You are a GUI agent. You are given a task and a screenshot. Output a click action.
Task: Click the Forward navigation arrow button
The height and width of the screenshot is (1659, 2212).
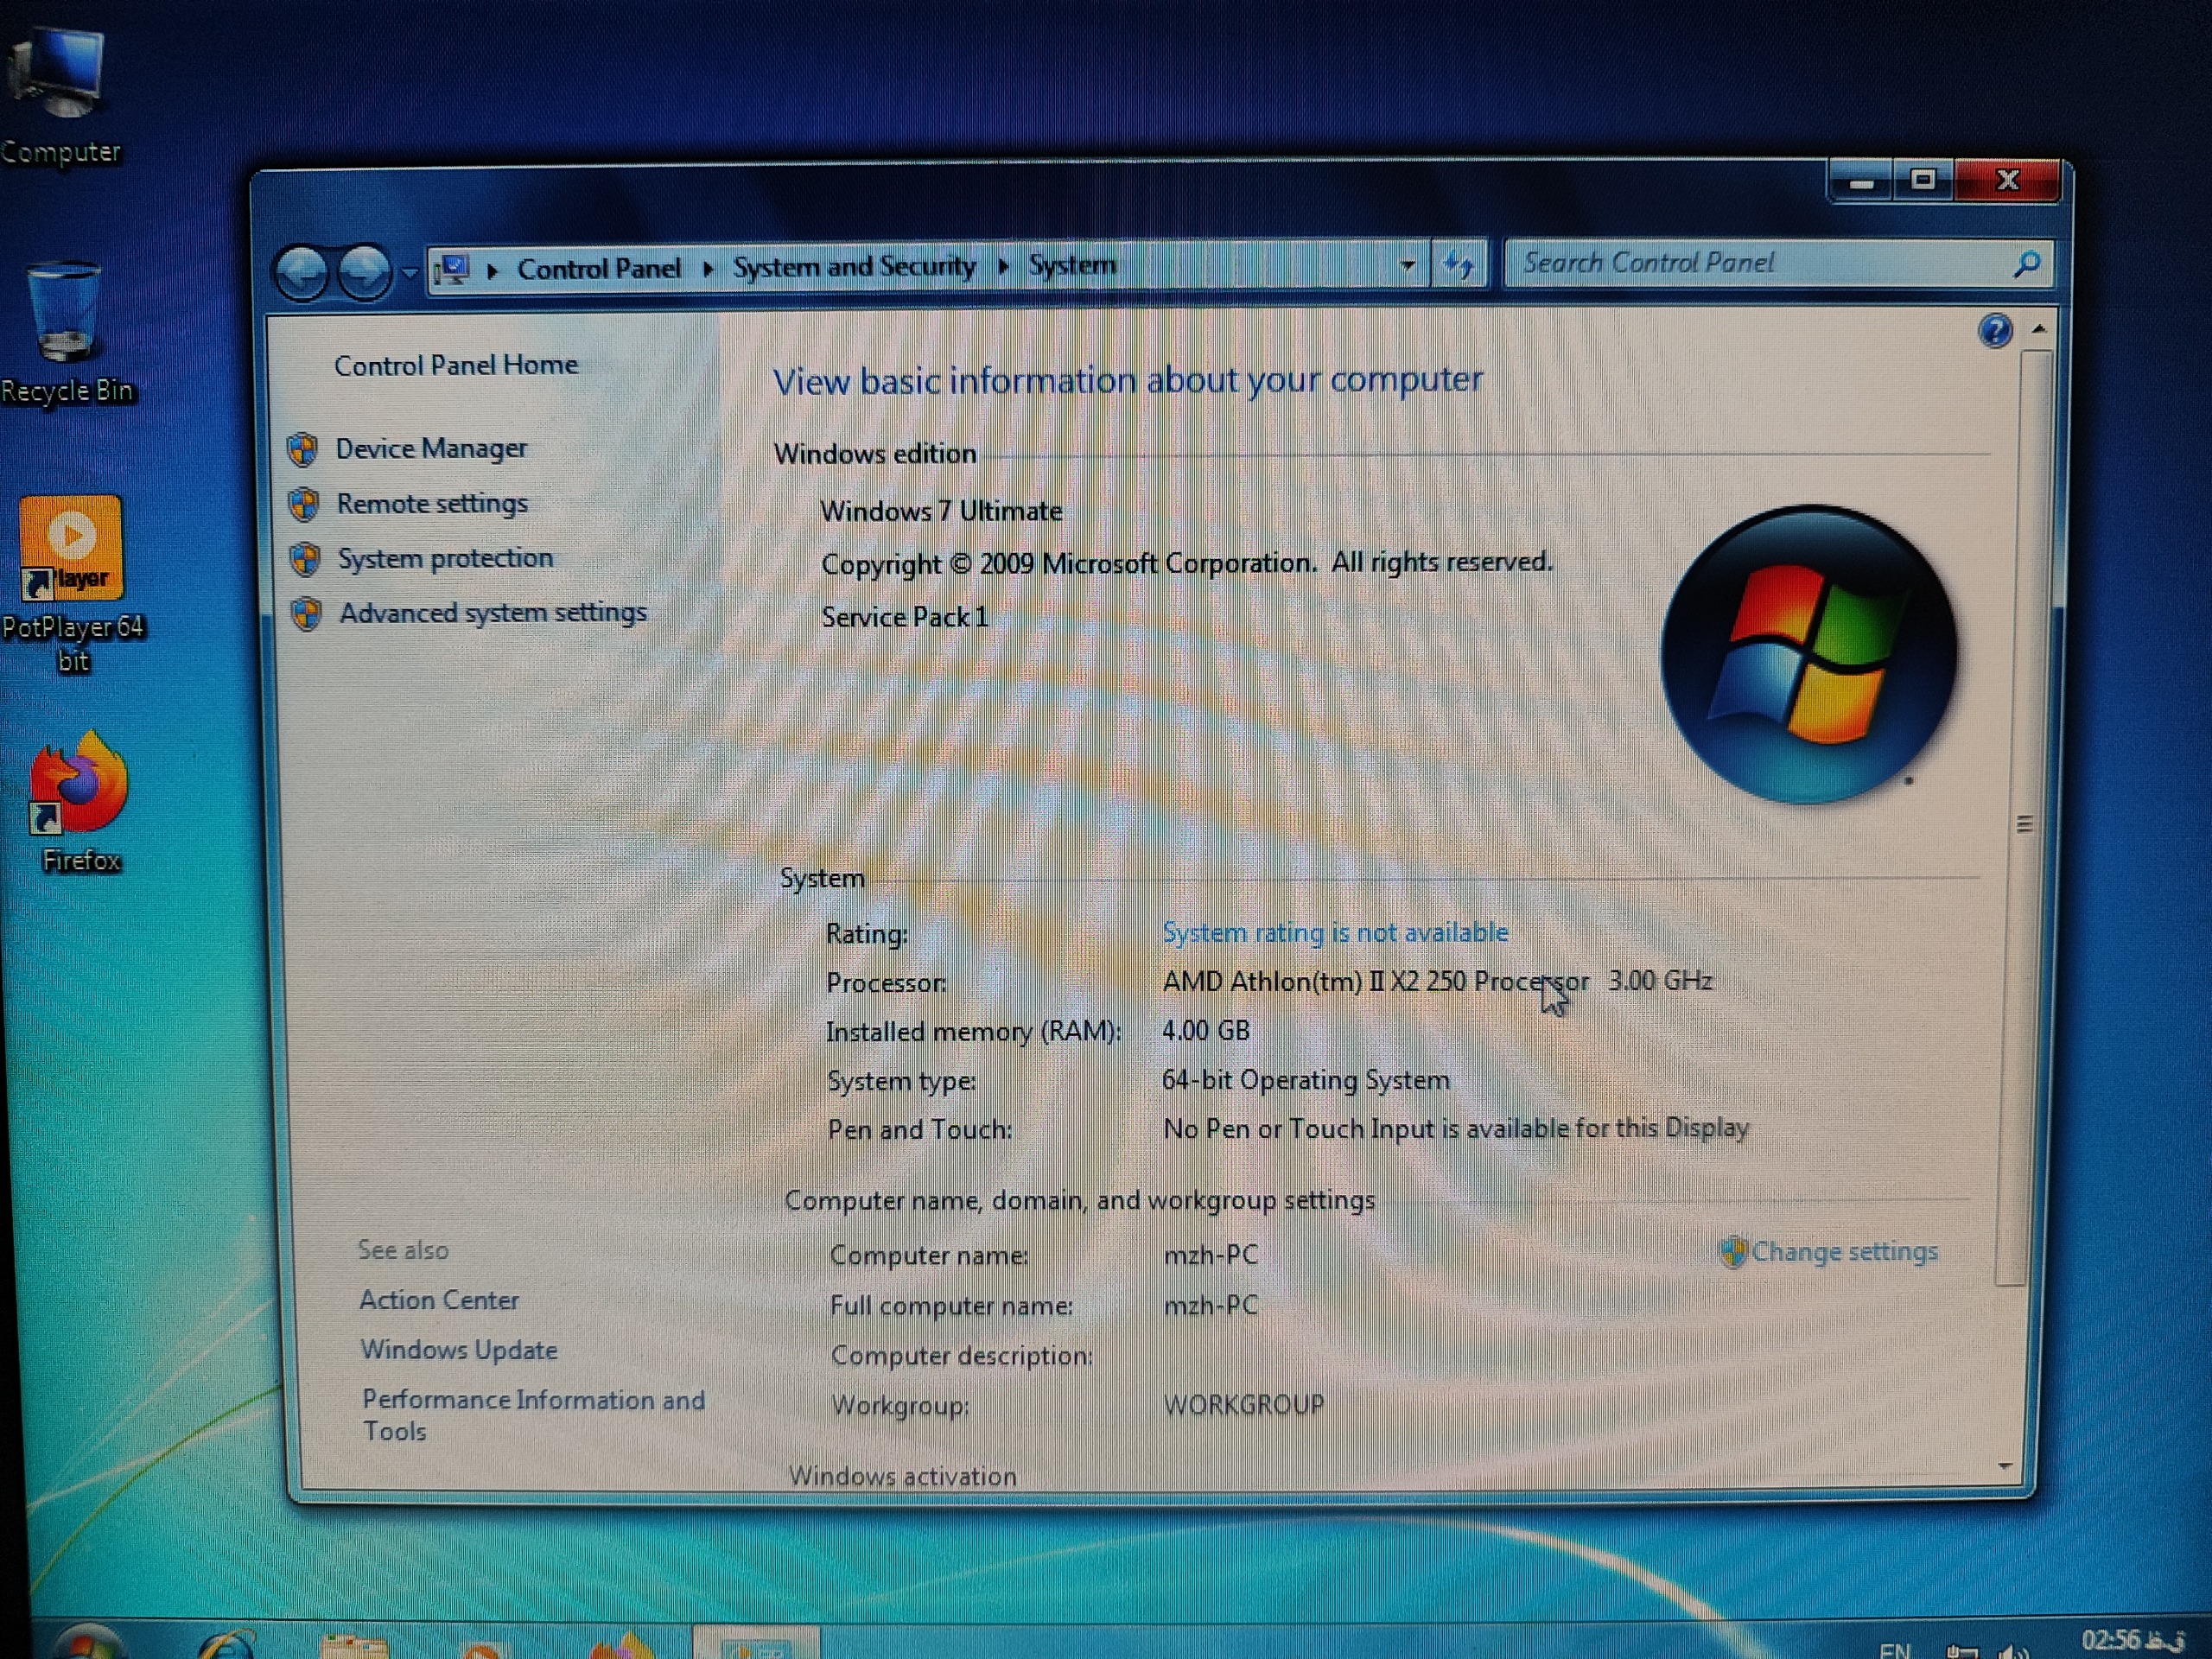click(x=364, y=270)
